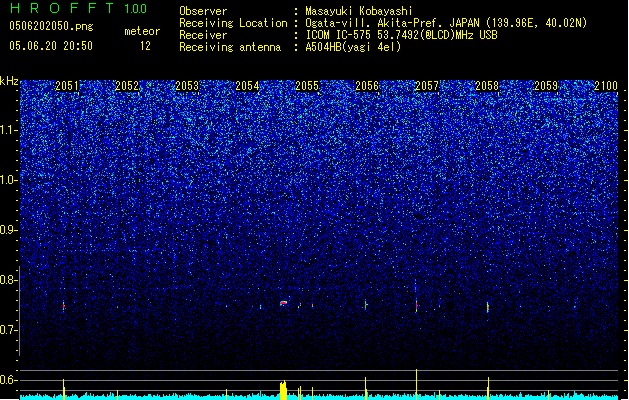This screenshot has height=400, width=629.
Task: Click the 2058 time marker
Action: pos(487,86)
